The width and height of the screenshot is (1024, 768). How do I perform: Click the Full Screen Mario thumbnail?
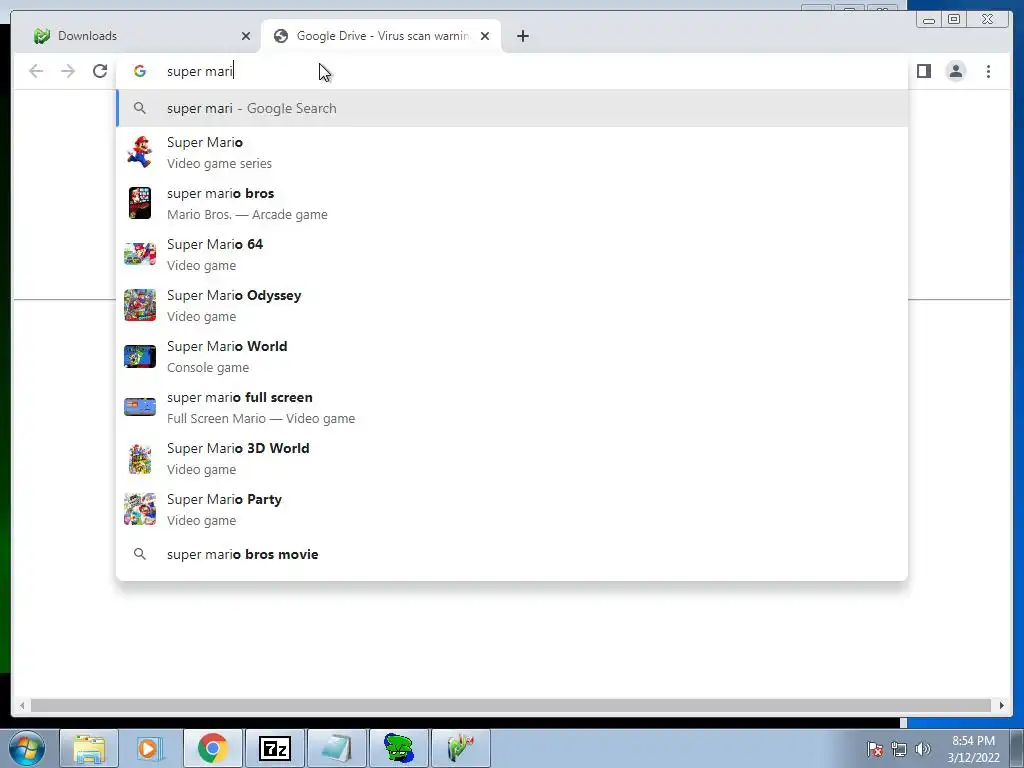click(x=140, y=407)
